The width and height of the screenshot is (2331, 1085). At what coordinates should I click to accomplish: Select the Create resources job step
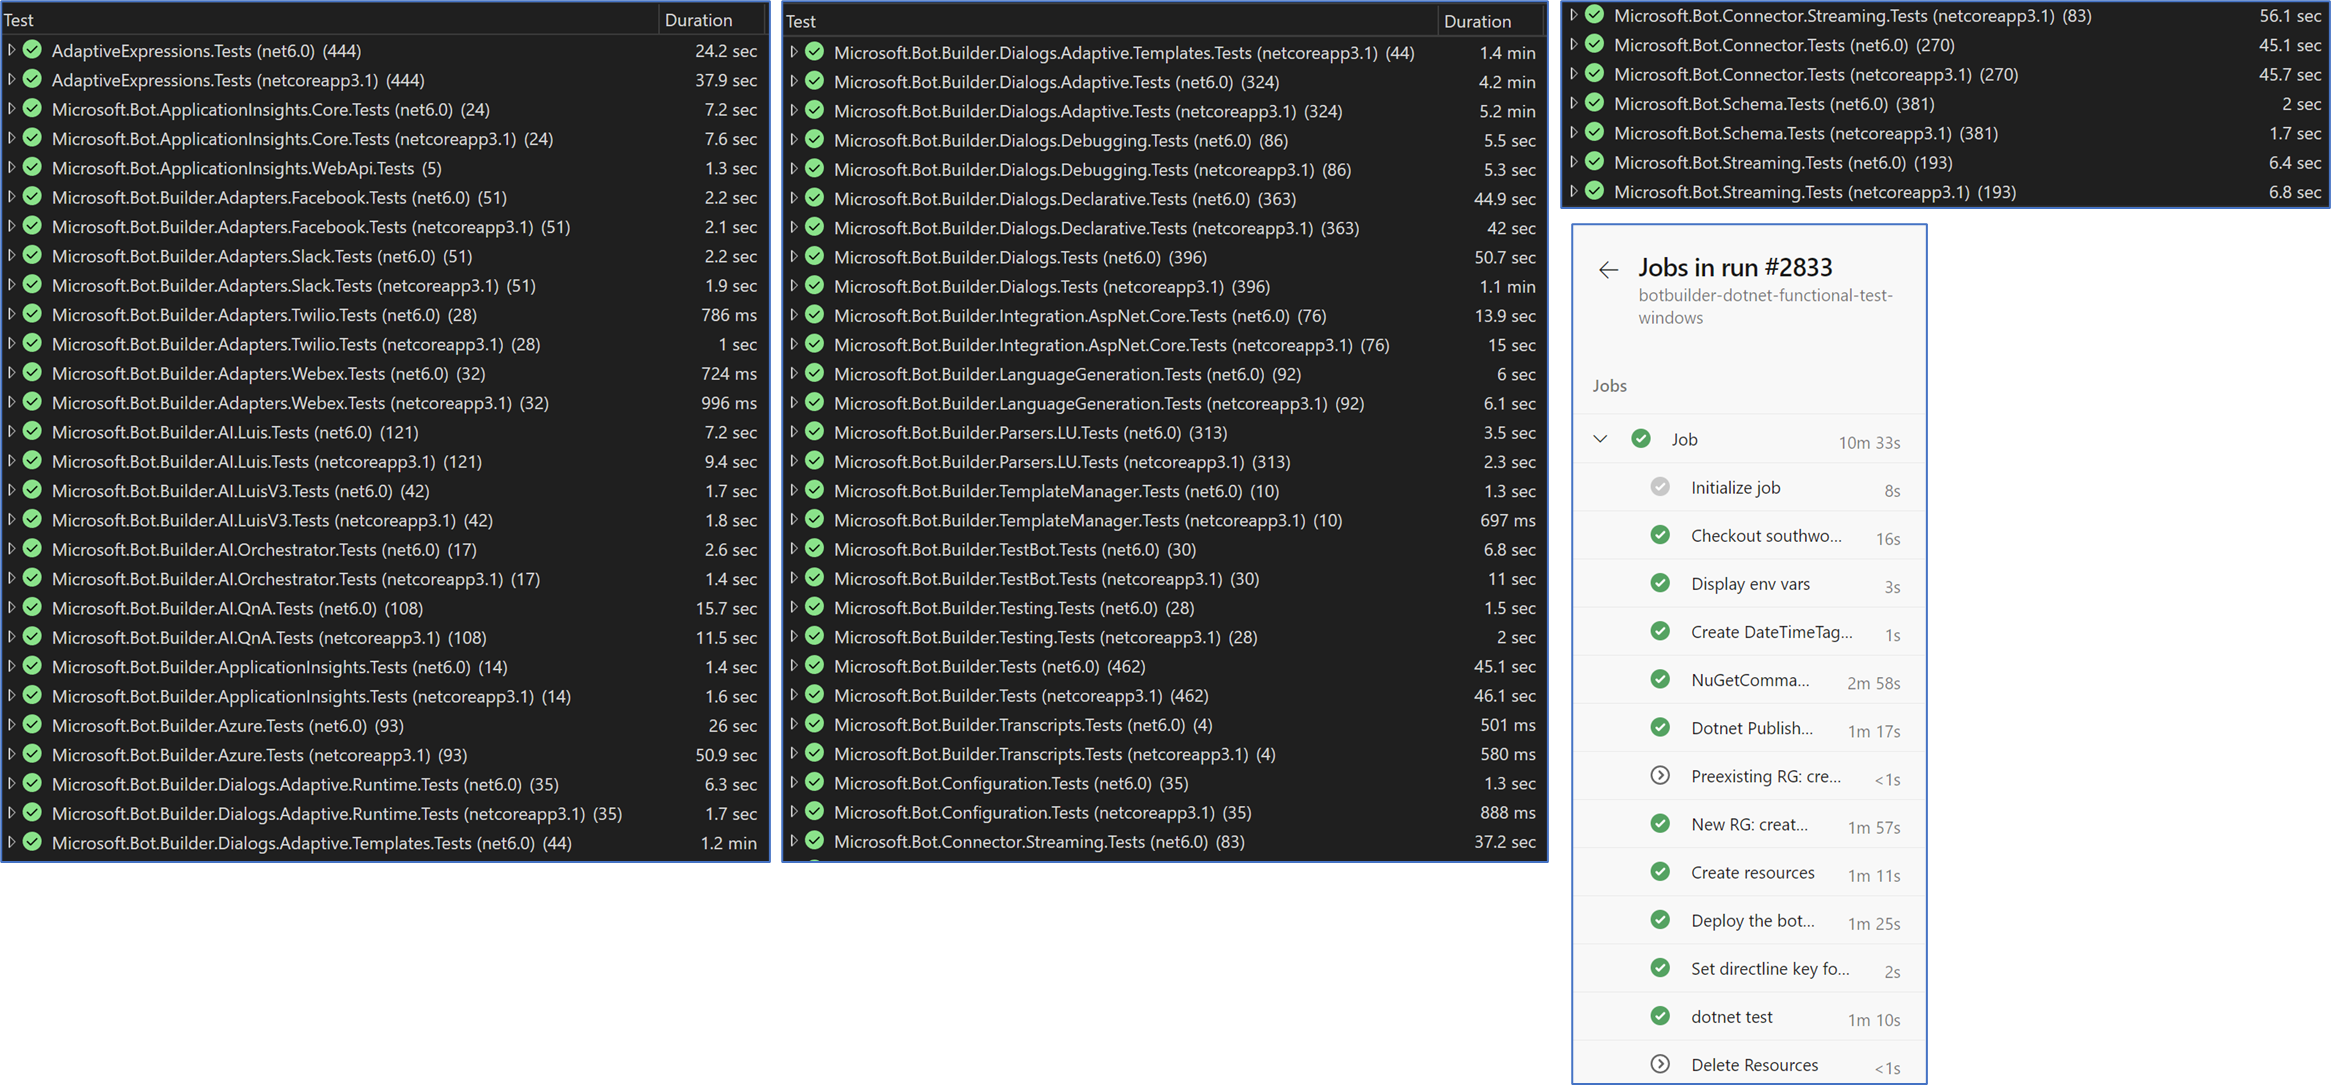click(1752, 872)
